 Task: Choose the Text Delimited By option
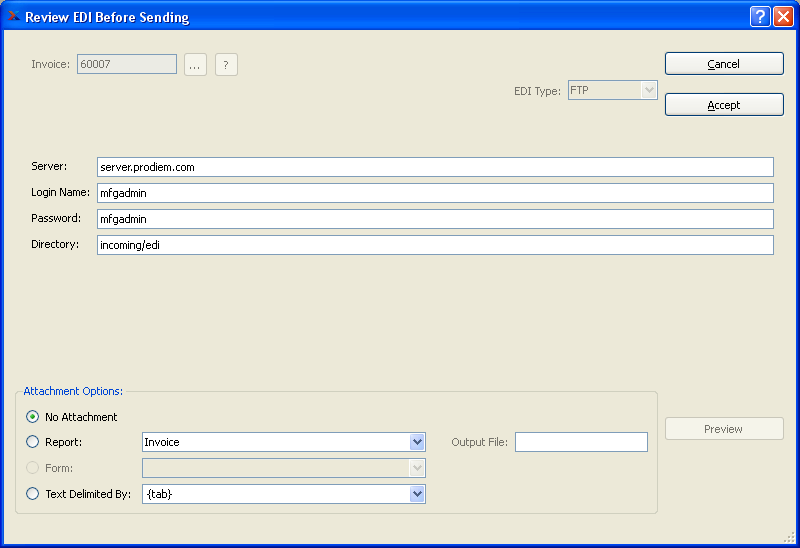(33, 494)
